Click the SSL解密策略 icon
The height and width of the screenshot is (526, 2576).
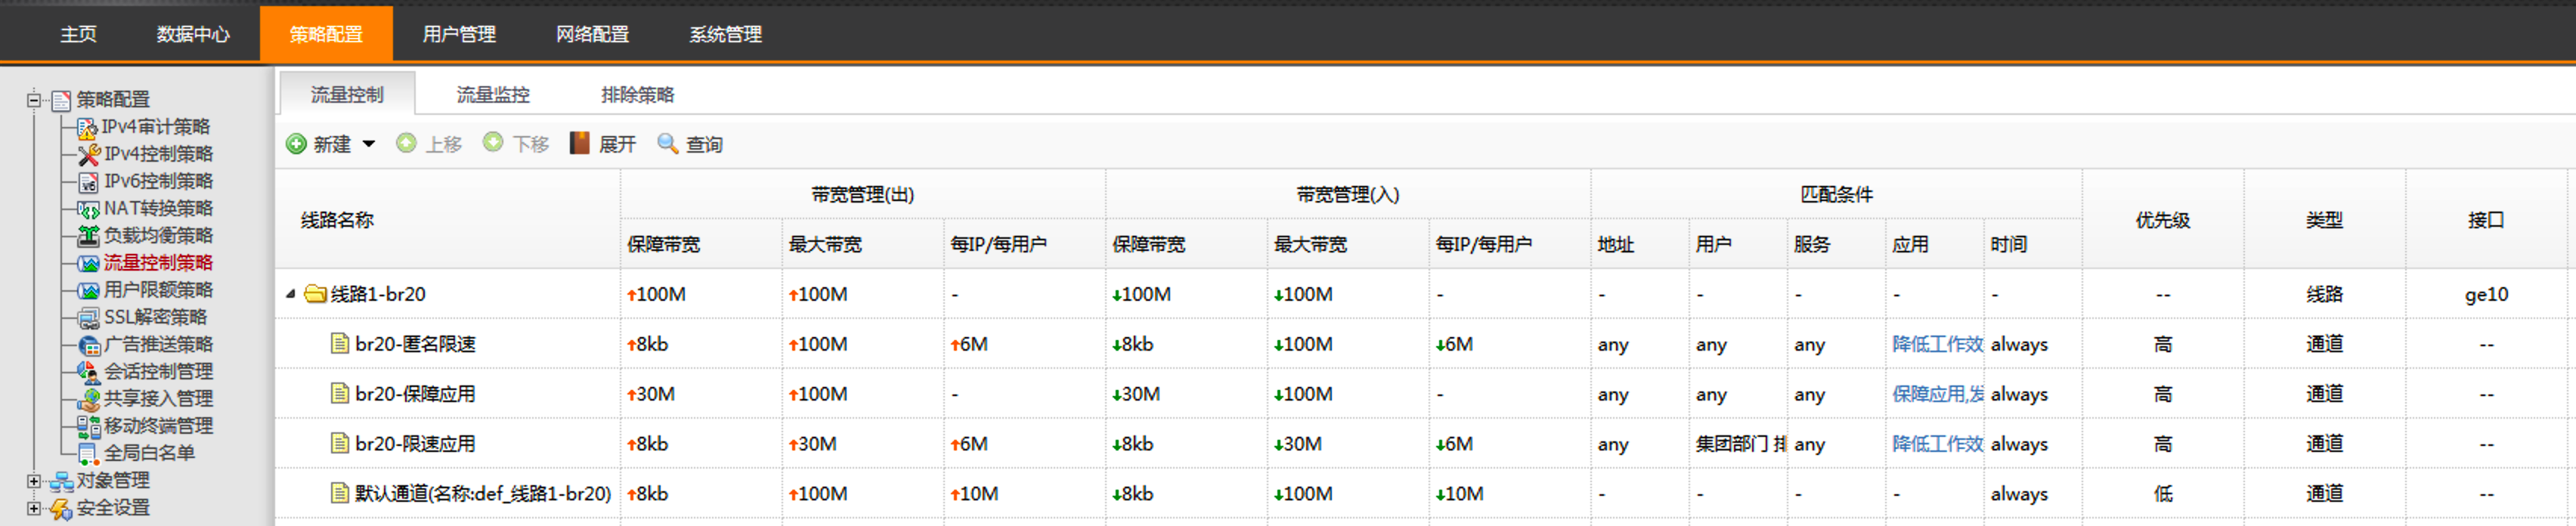[89, 318]
